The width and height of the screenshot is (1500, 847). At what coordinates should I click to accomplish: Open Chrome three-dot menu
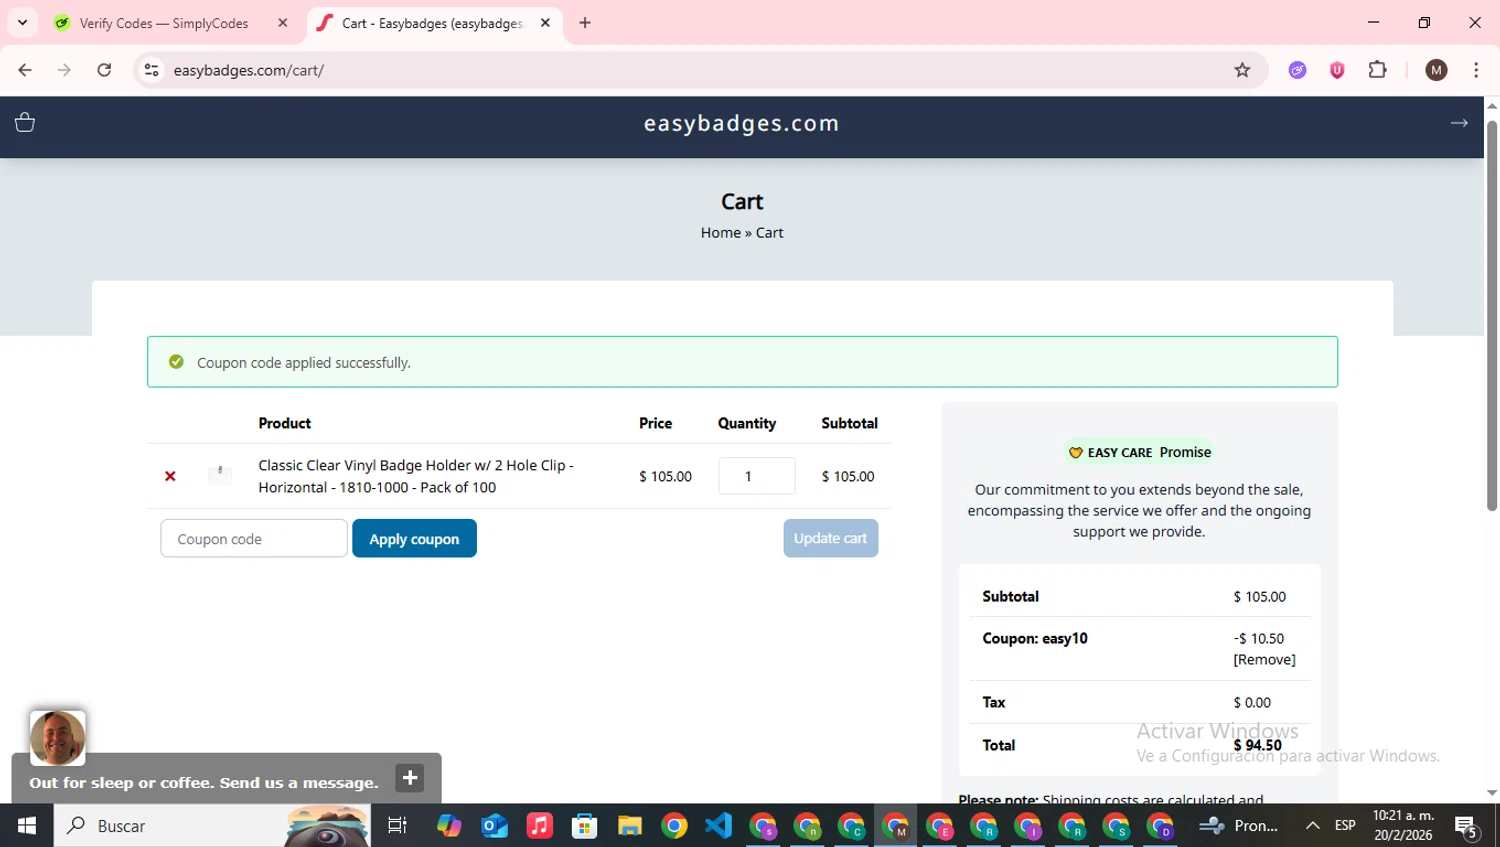click(x=1476, y=70)
